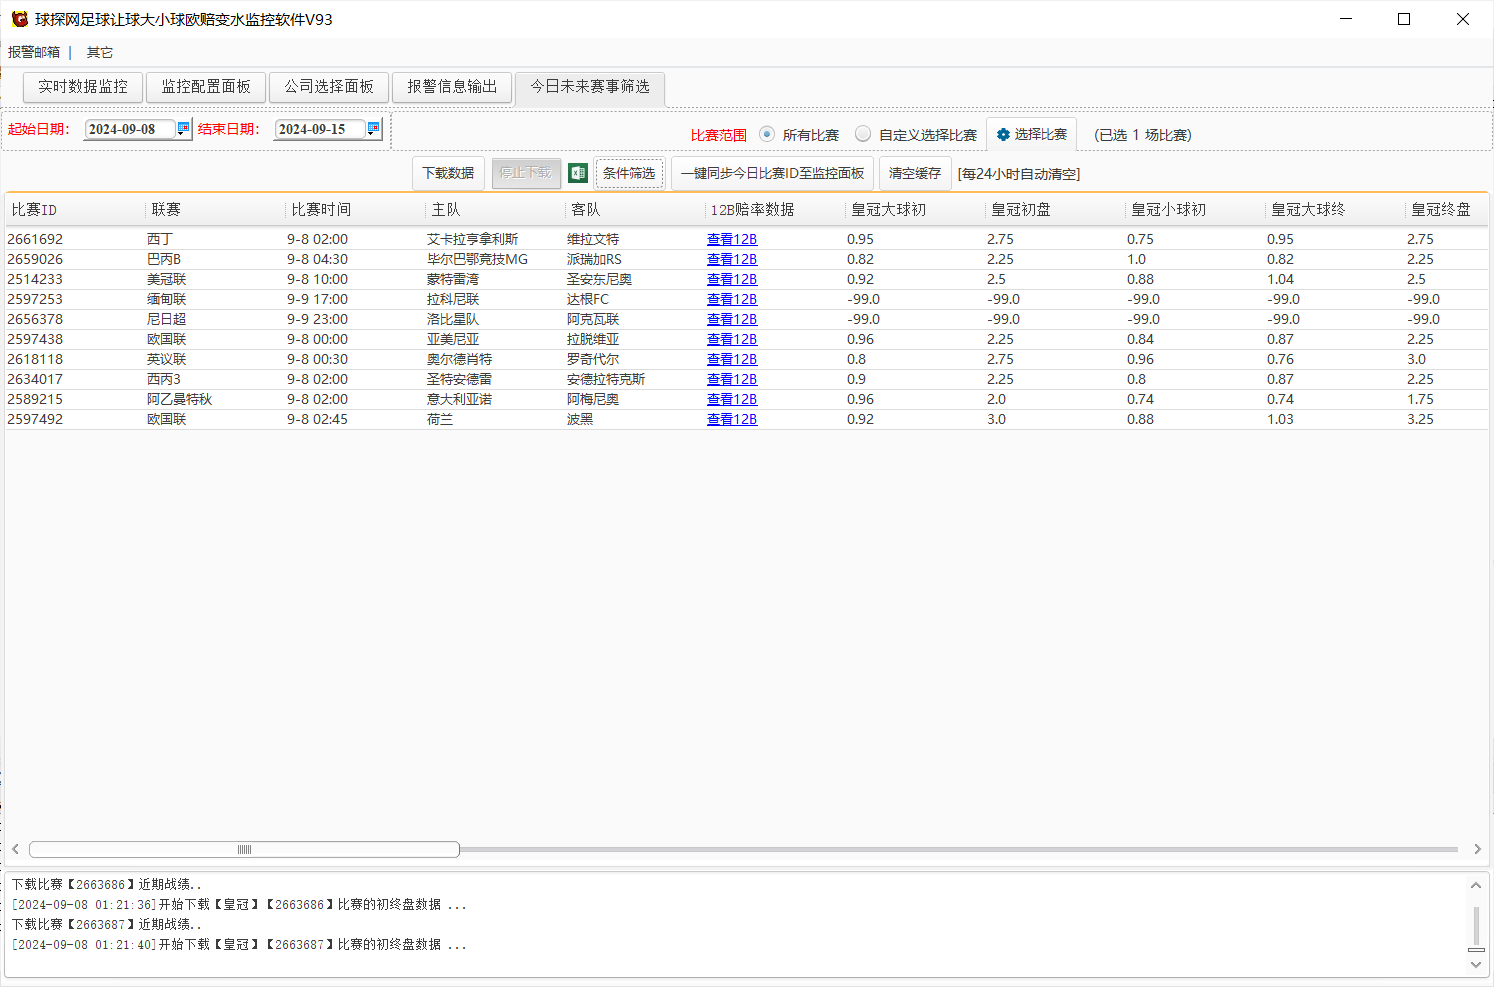The height and width of the screenshot is (987, 1494).
Task: Open 查看12B link for match 2589215
Action: tap(732, 399)
